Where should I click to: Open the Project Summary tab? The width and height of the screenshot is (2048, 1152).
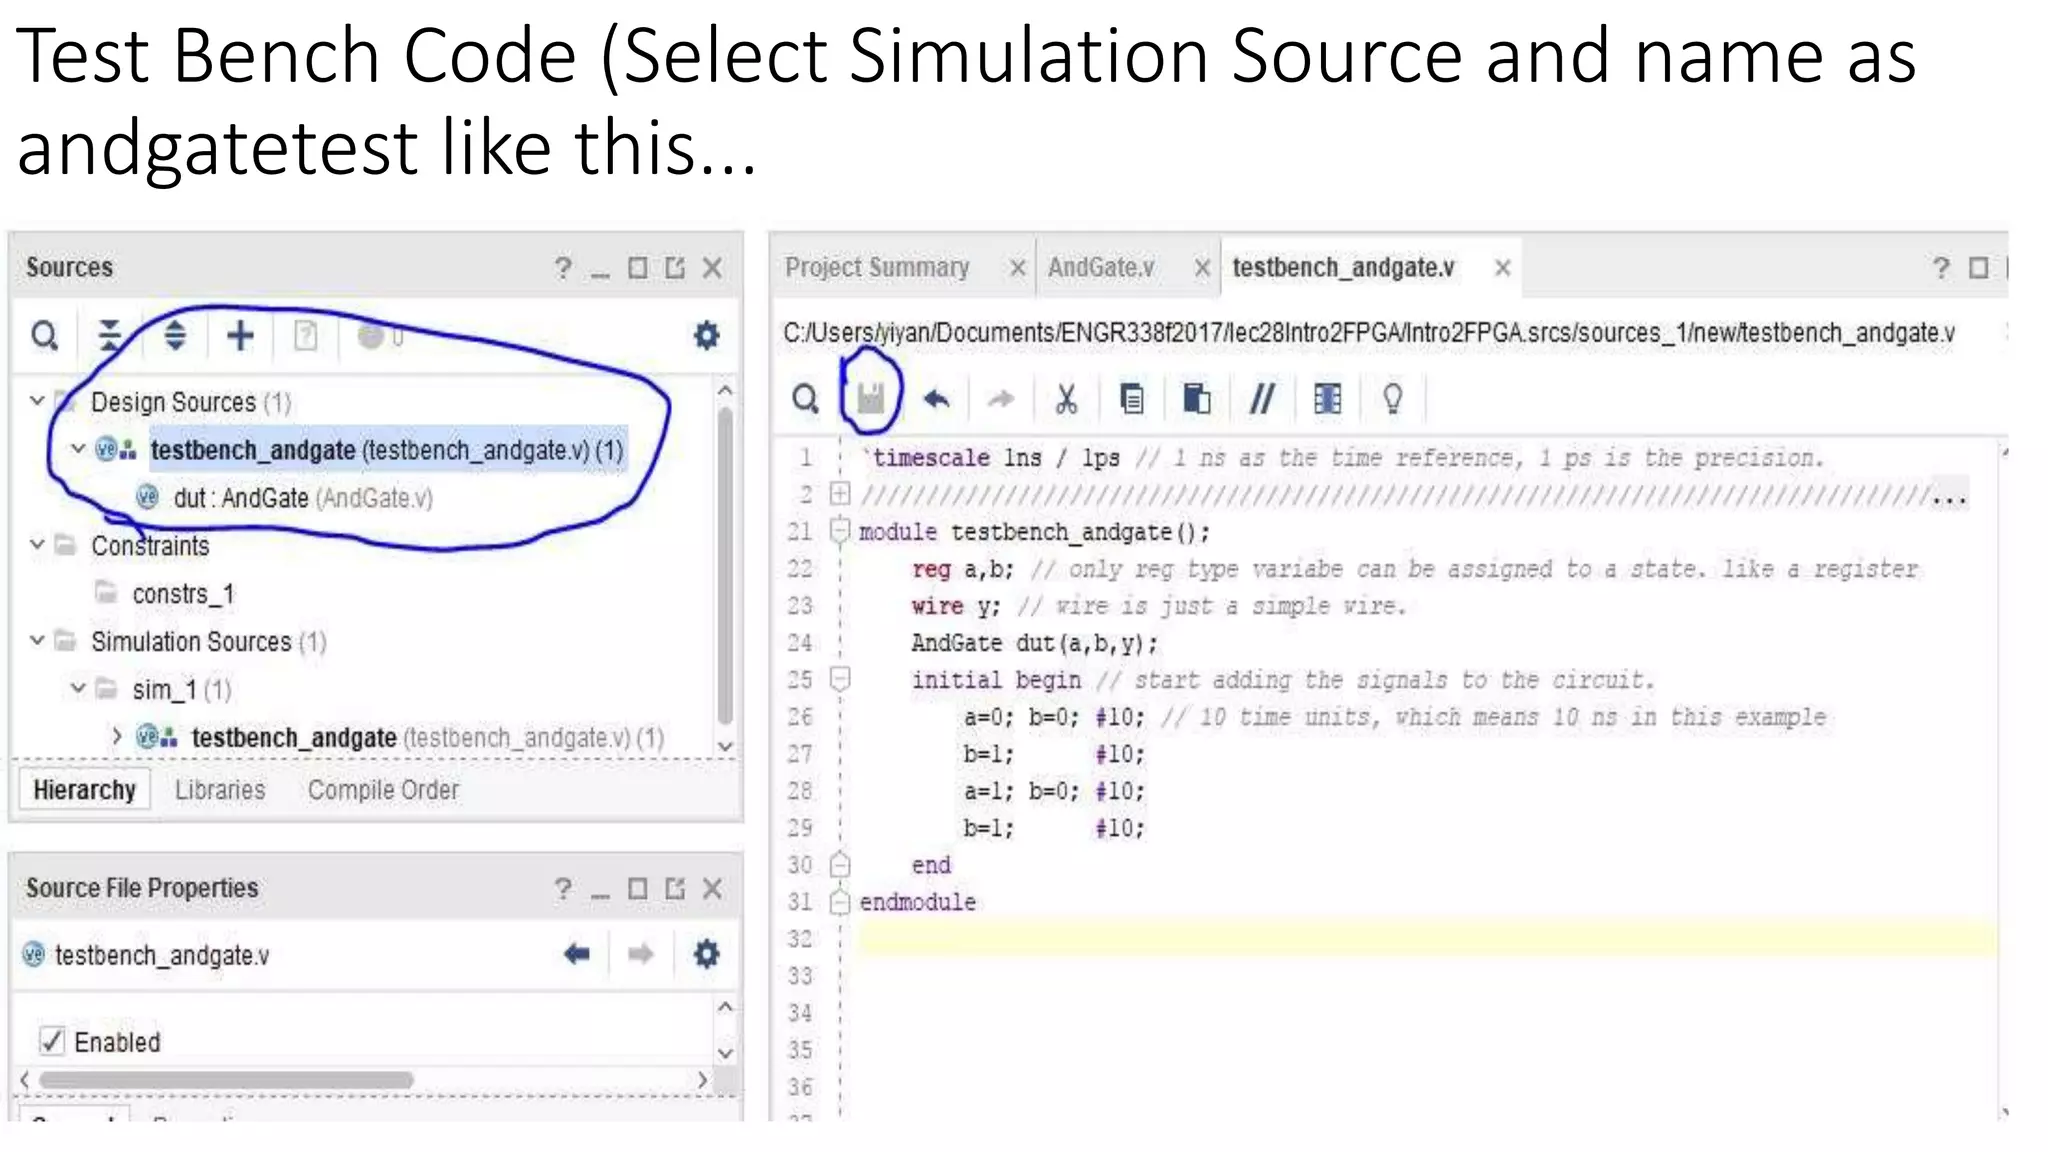tap(877, 268)
